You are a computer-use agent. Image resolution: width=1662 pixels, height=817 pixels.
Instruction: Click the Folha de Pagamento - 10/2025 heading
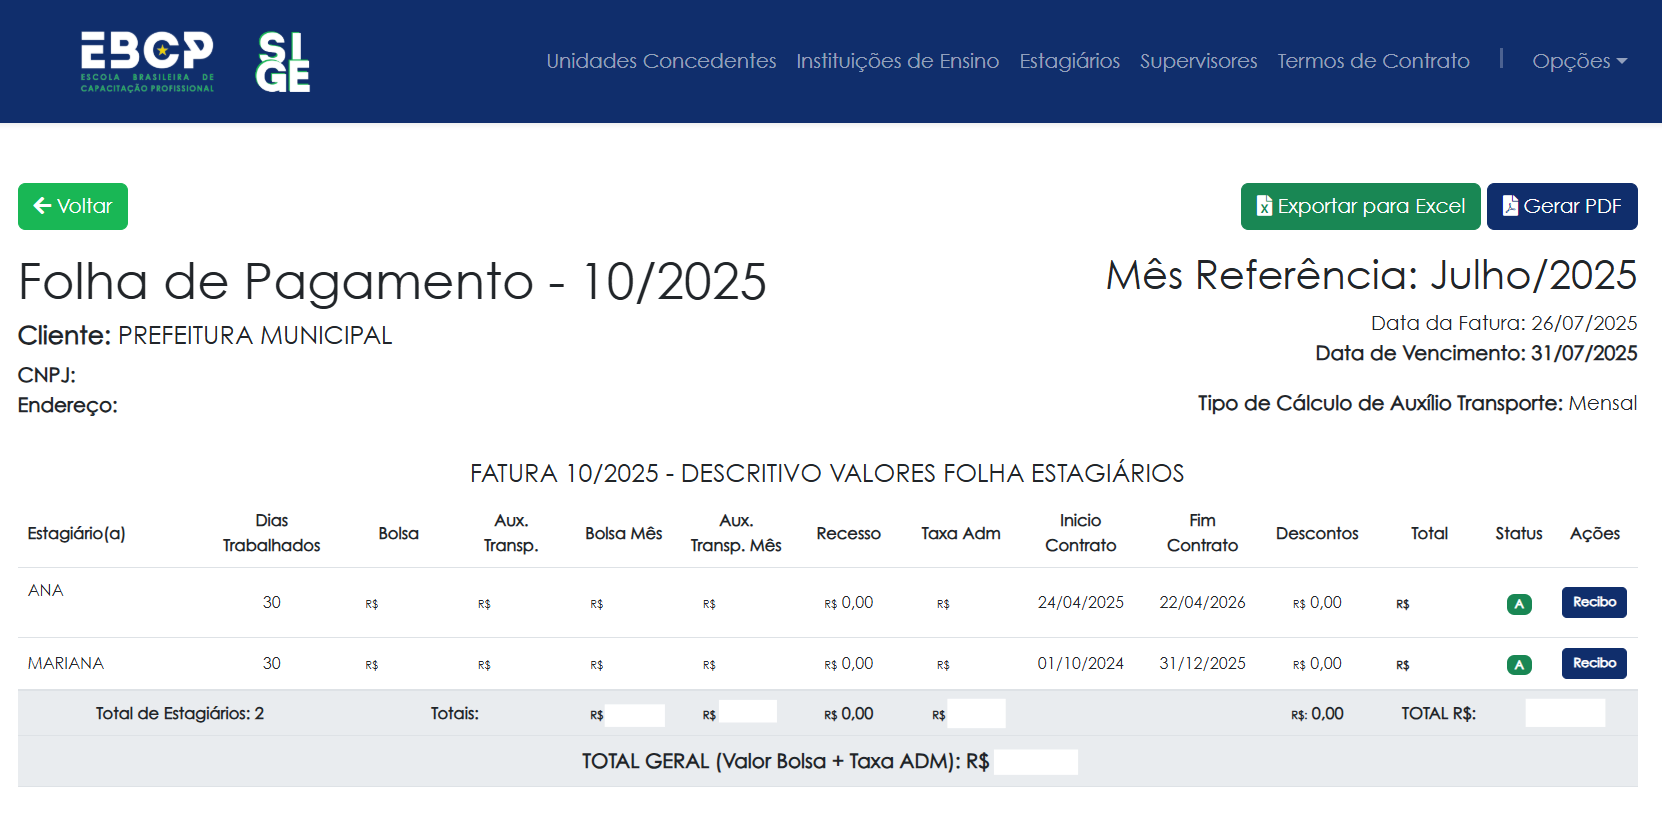point(392,281)
